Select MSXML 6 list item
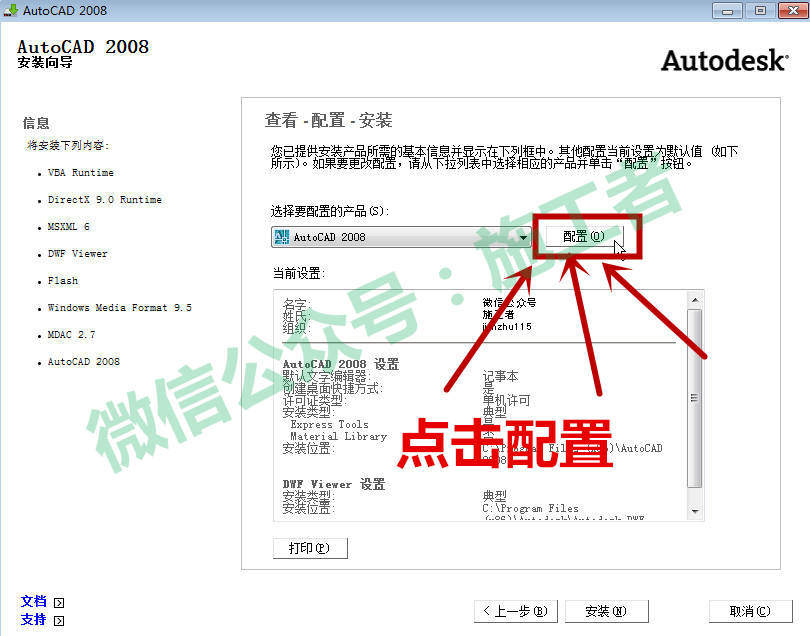This screenshot has width=810, height=636. point(69,227)
